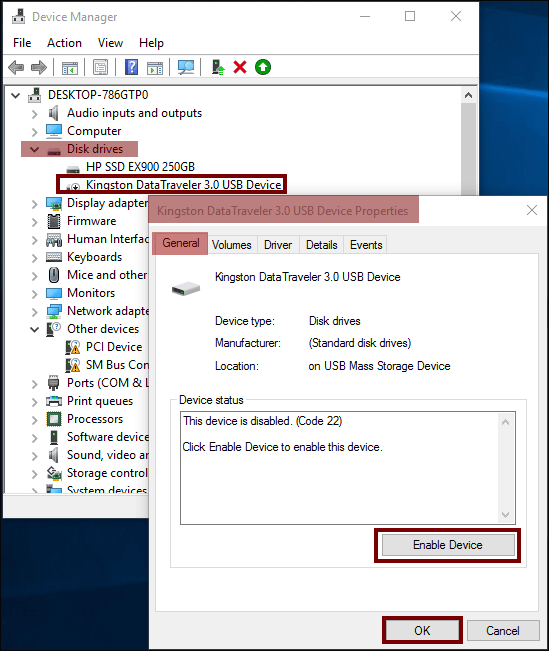This screenshot has width=549, height=651.
Task: Expand the Keyboards node
Action: click(x=34, y=258)
